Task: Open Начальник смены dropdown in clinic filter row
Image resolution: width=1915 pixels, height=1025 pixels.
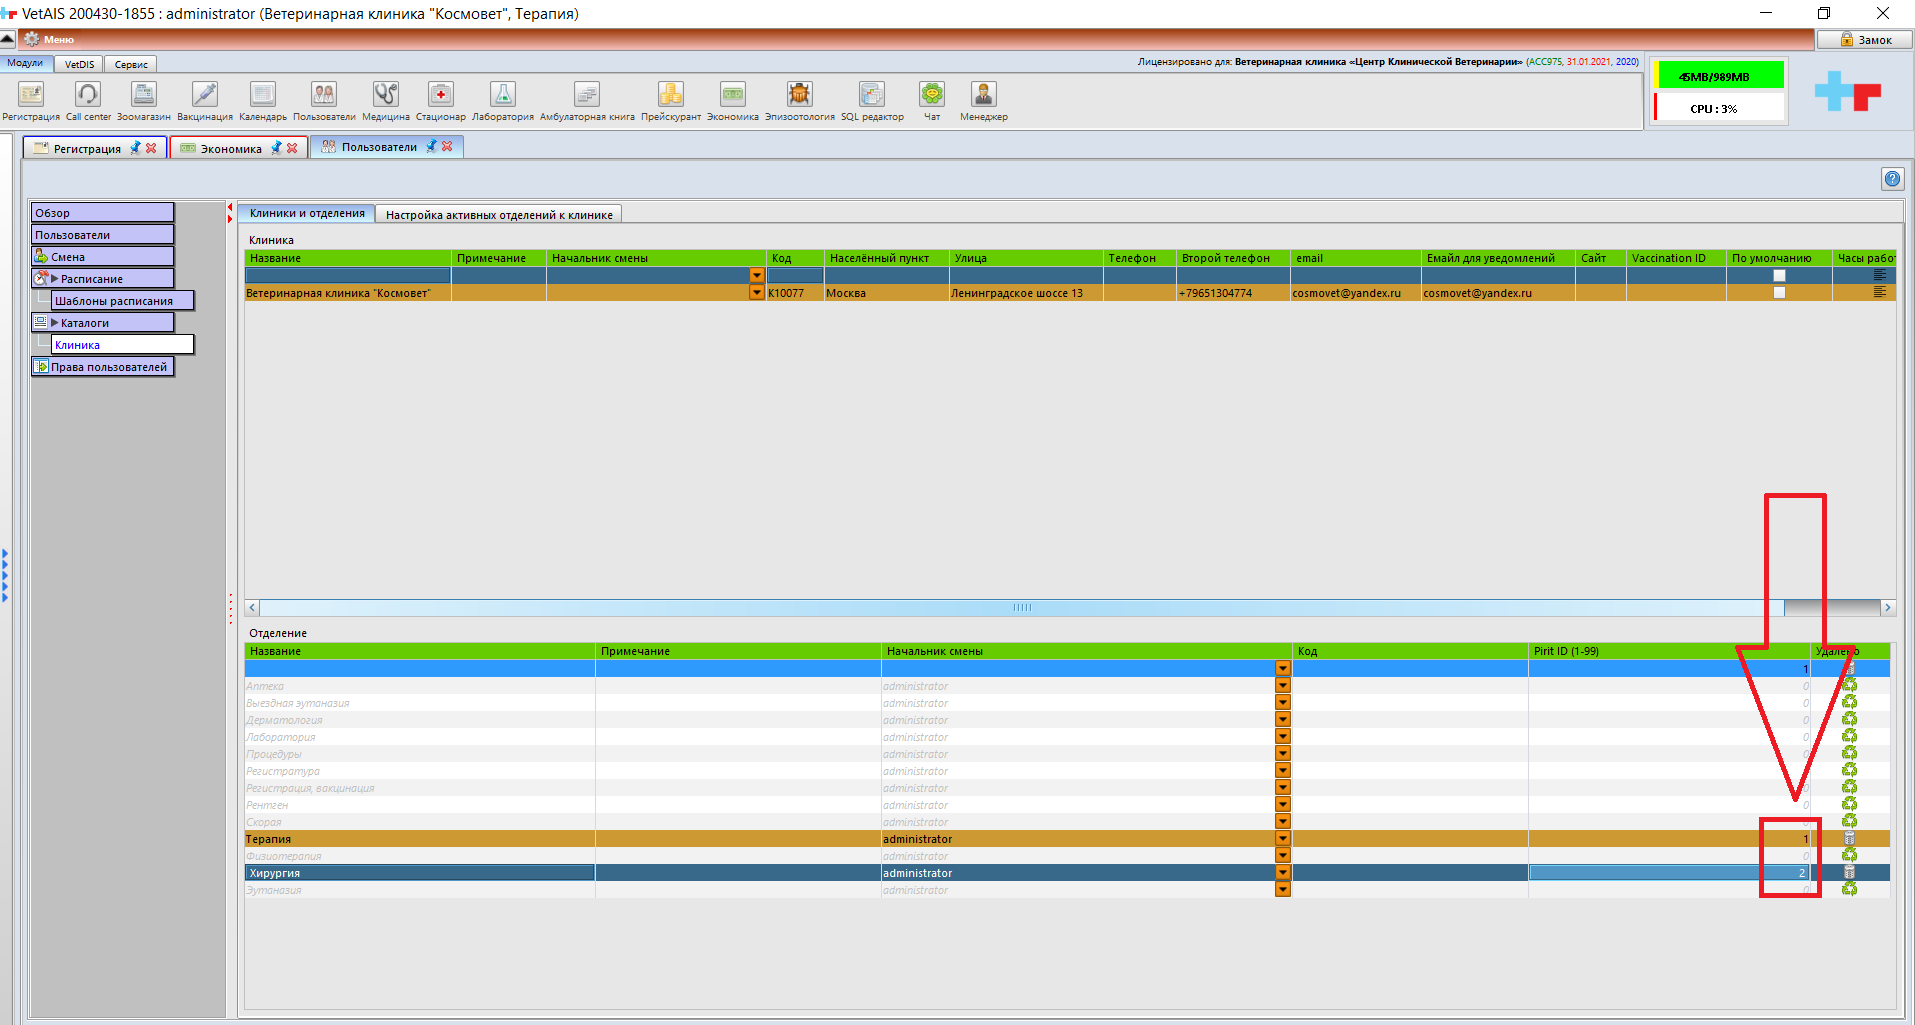Action: 757,276
